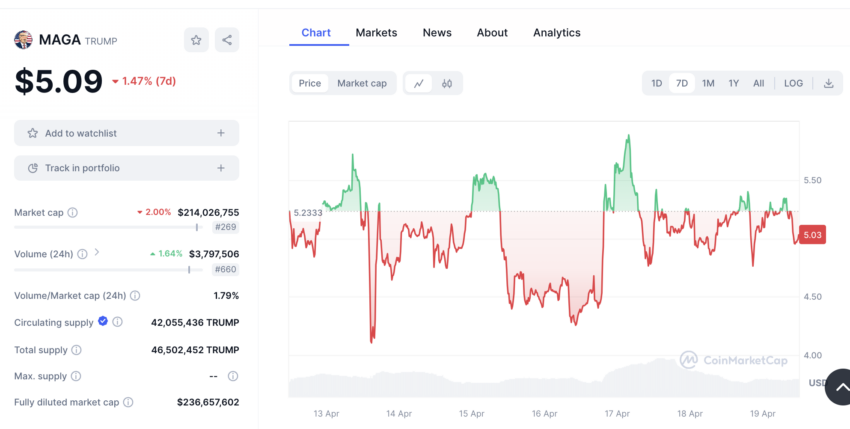
Task: Toggle chart to Price view
Action: click(x=310, y=84)
